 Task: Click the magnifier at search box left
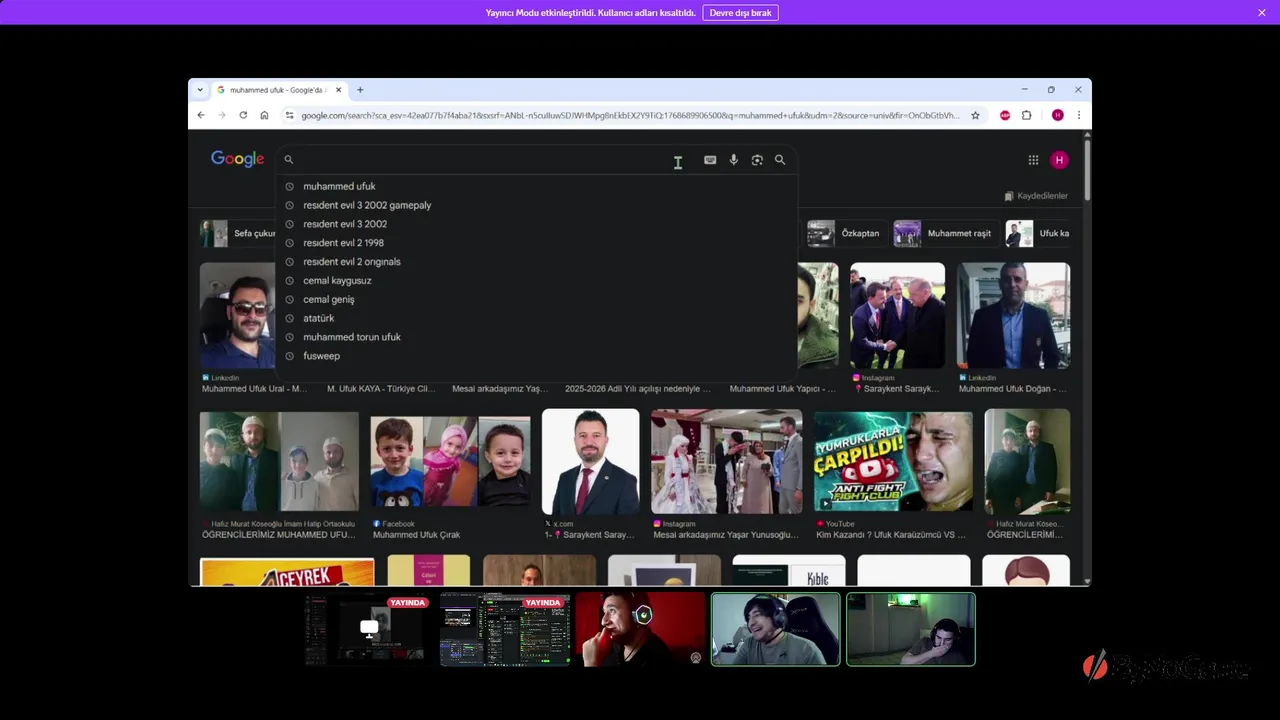coord(289,160)
